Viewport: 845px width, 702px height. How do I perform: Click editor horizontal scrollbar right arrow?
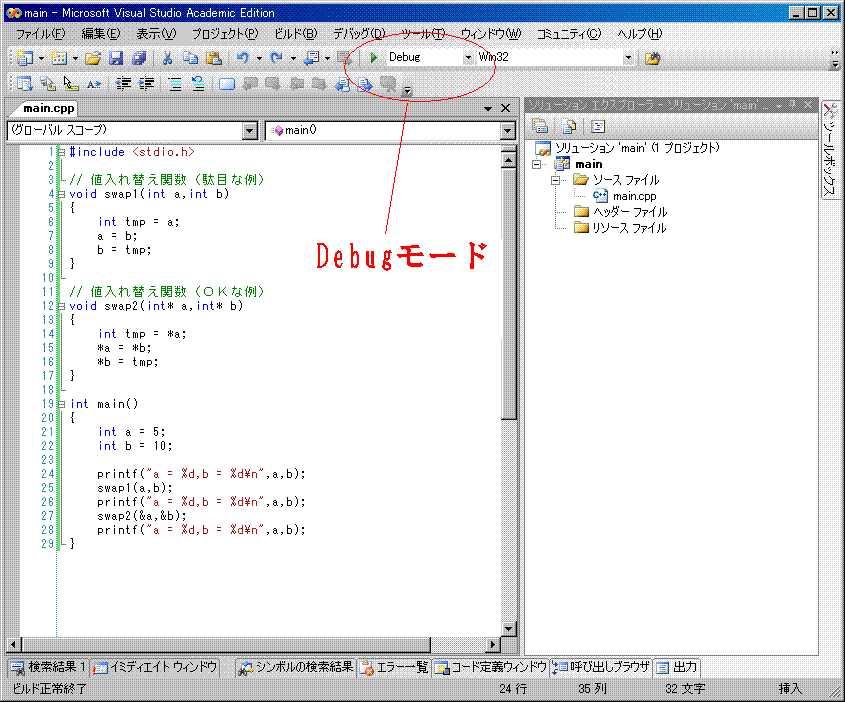tap(492, 644)
